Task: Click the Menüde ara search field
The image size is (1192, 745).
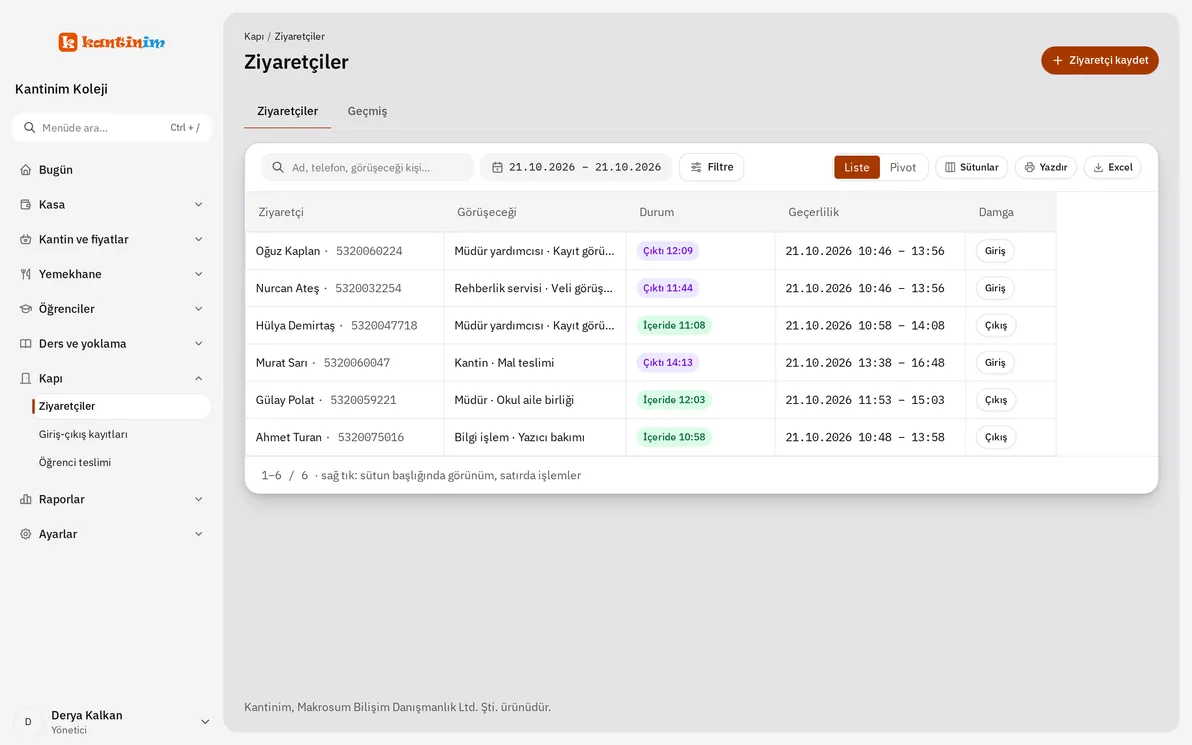Action: click(x=112, y=128)
